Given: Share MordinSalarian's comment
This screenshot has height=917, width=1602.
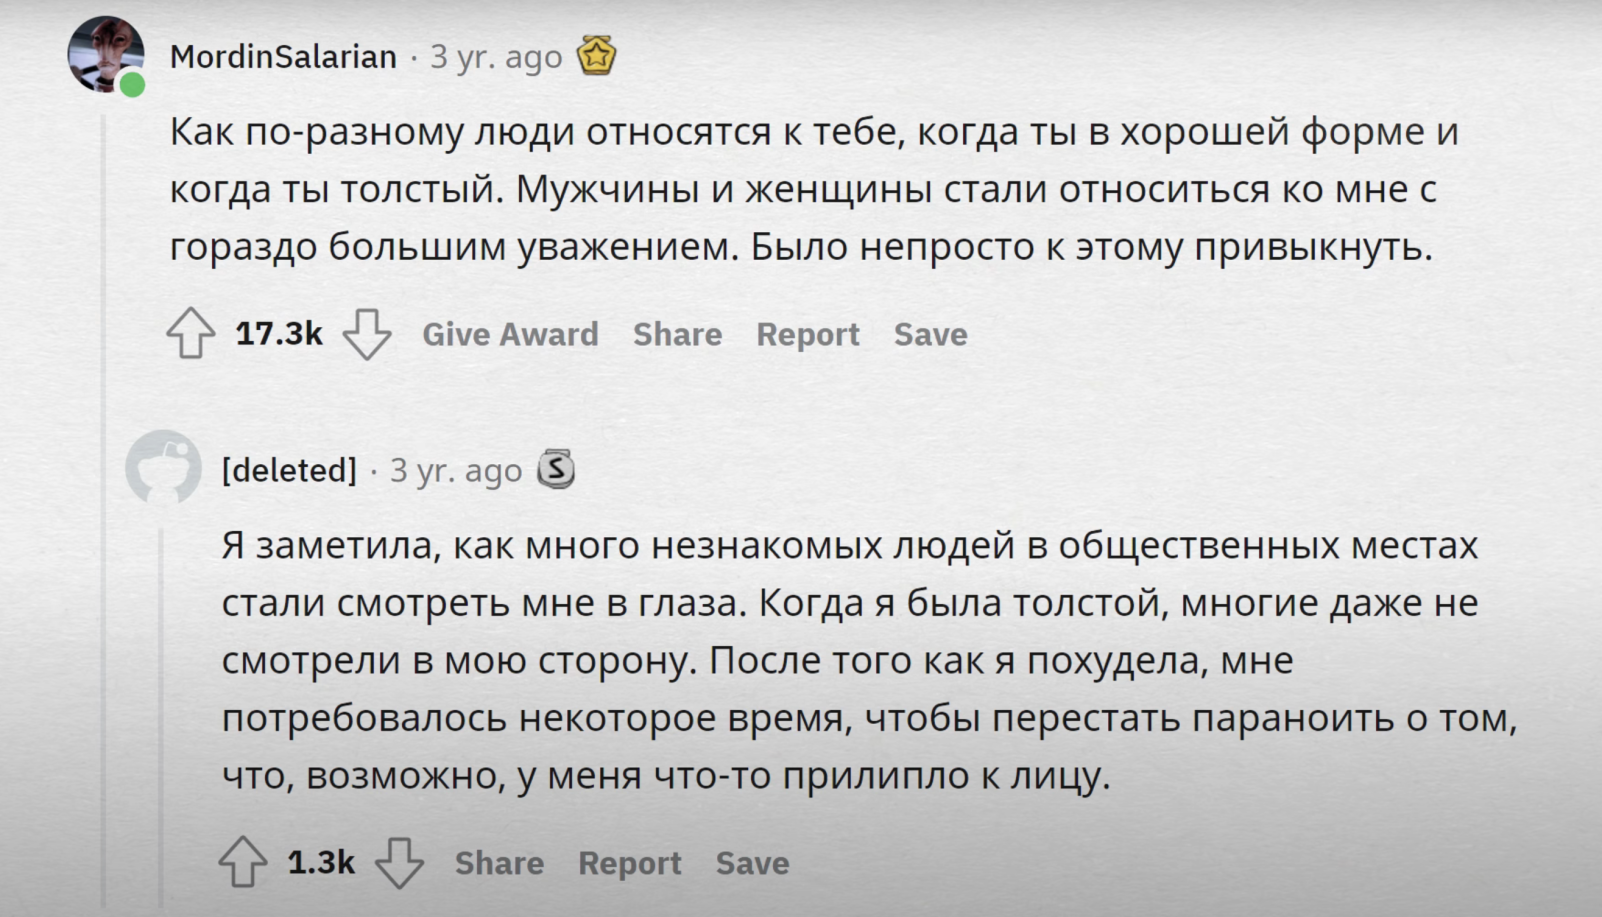Looking at the screenshot, I should (677, 334).
